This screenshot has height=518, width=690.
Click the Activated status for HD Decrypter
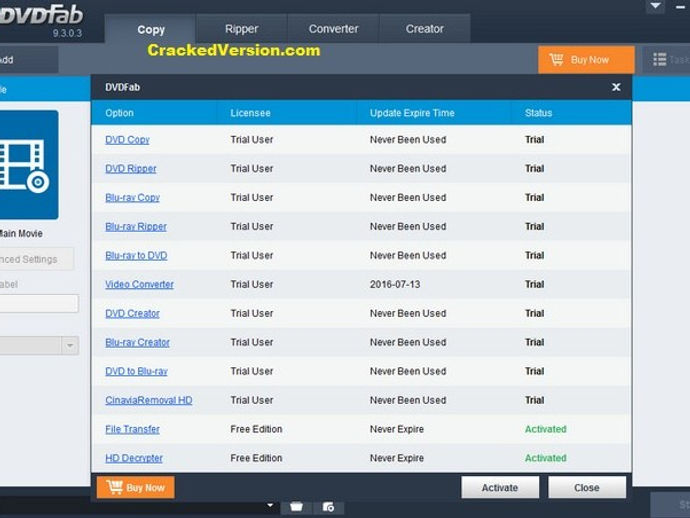point(545,458)
